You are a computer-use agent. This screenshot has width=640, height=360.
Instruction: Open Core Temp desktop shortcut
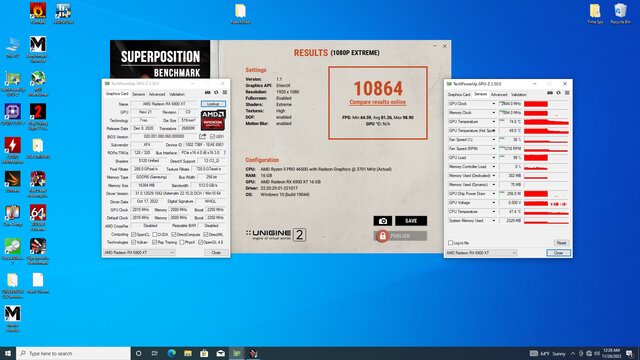[x=13, y=216]
